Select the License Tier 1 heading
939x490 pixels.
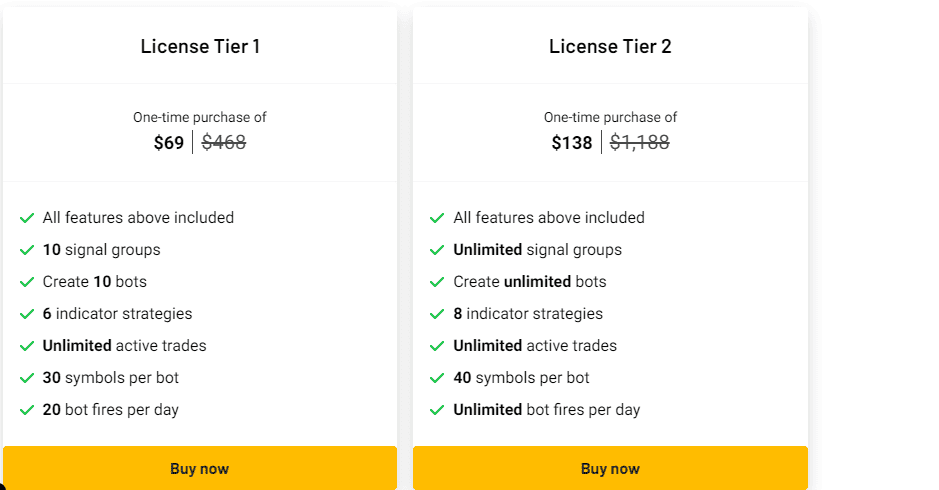200,46
